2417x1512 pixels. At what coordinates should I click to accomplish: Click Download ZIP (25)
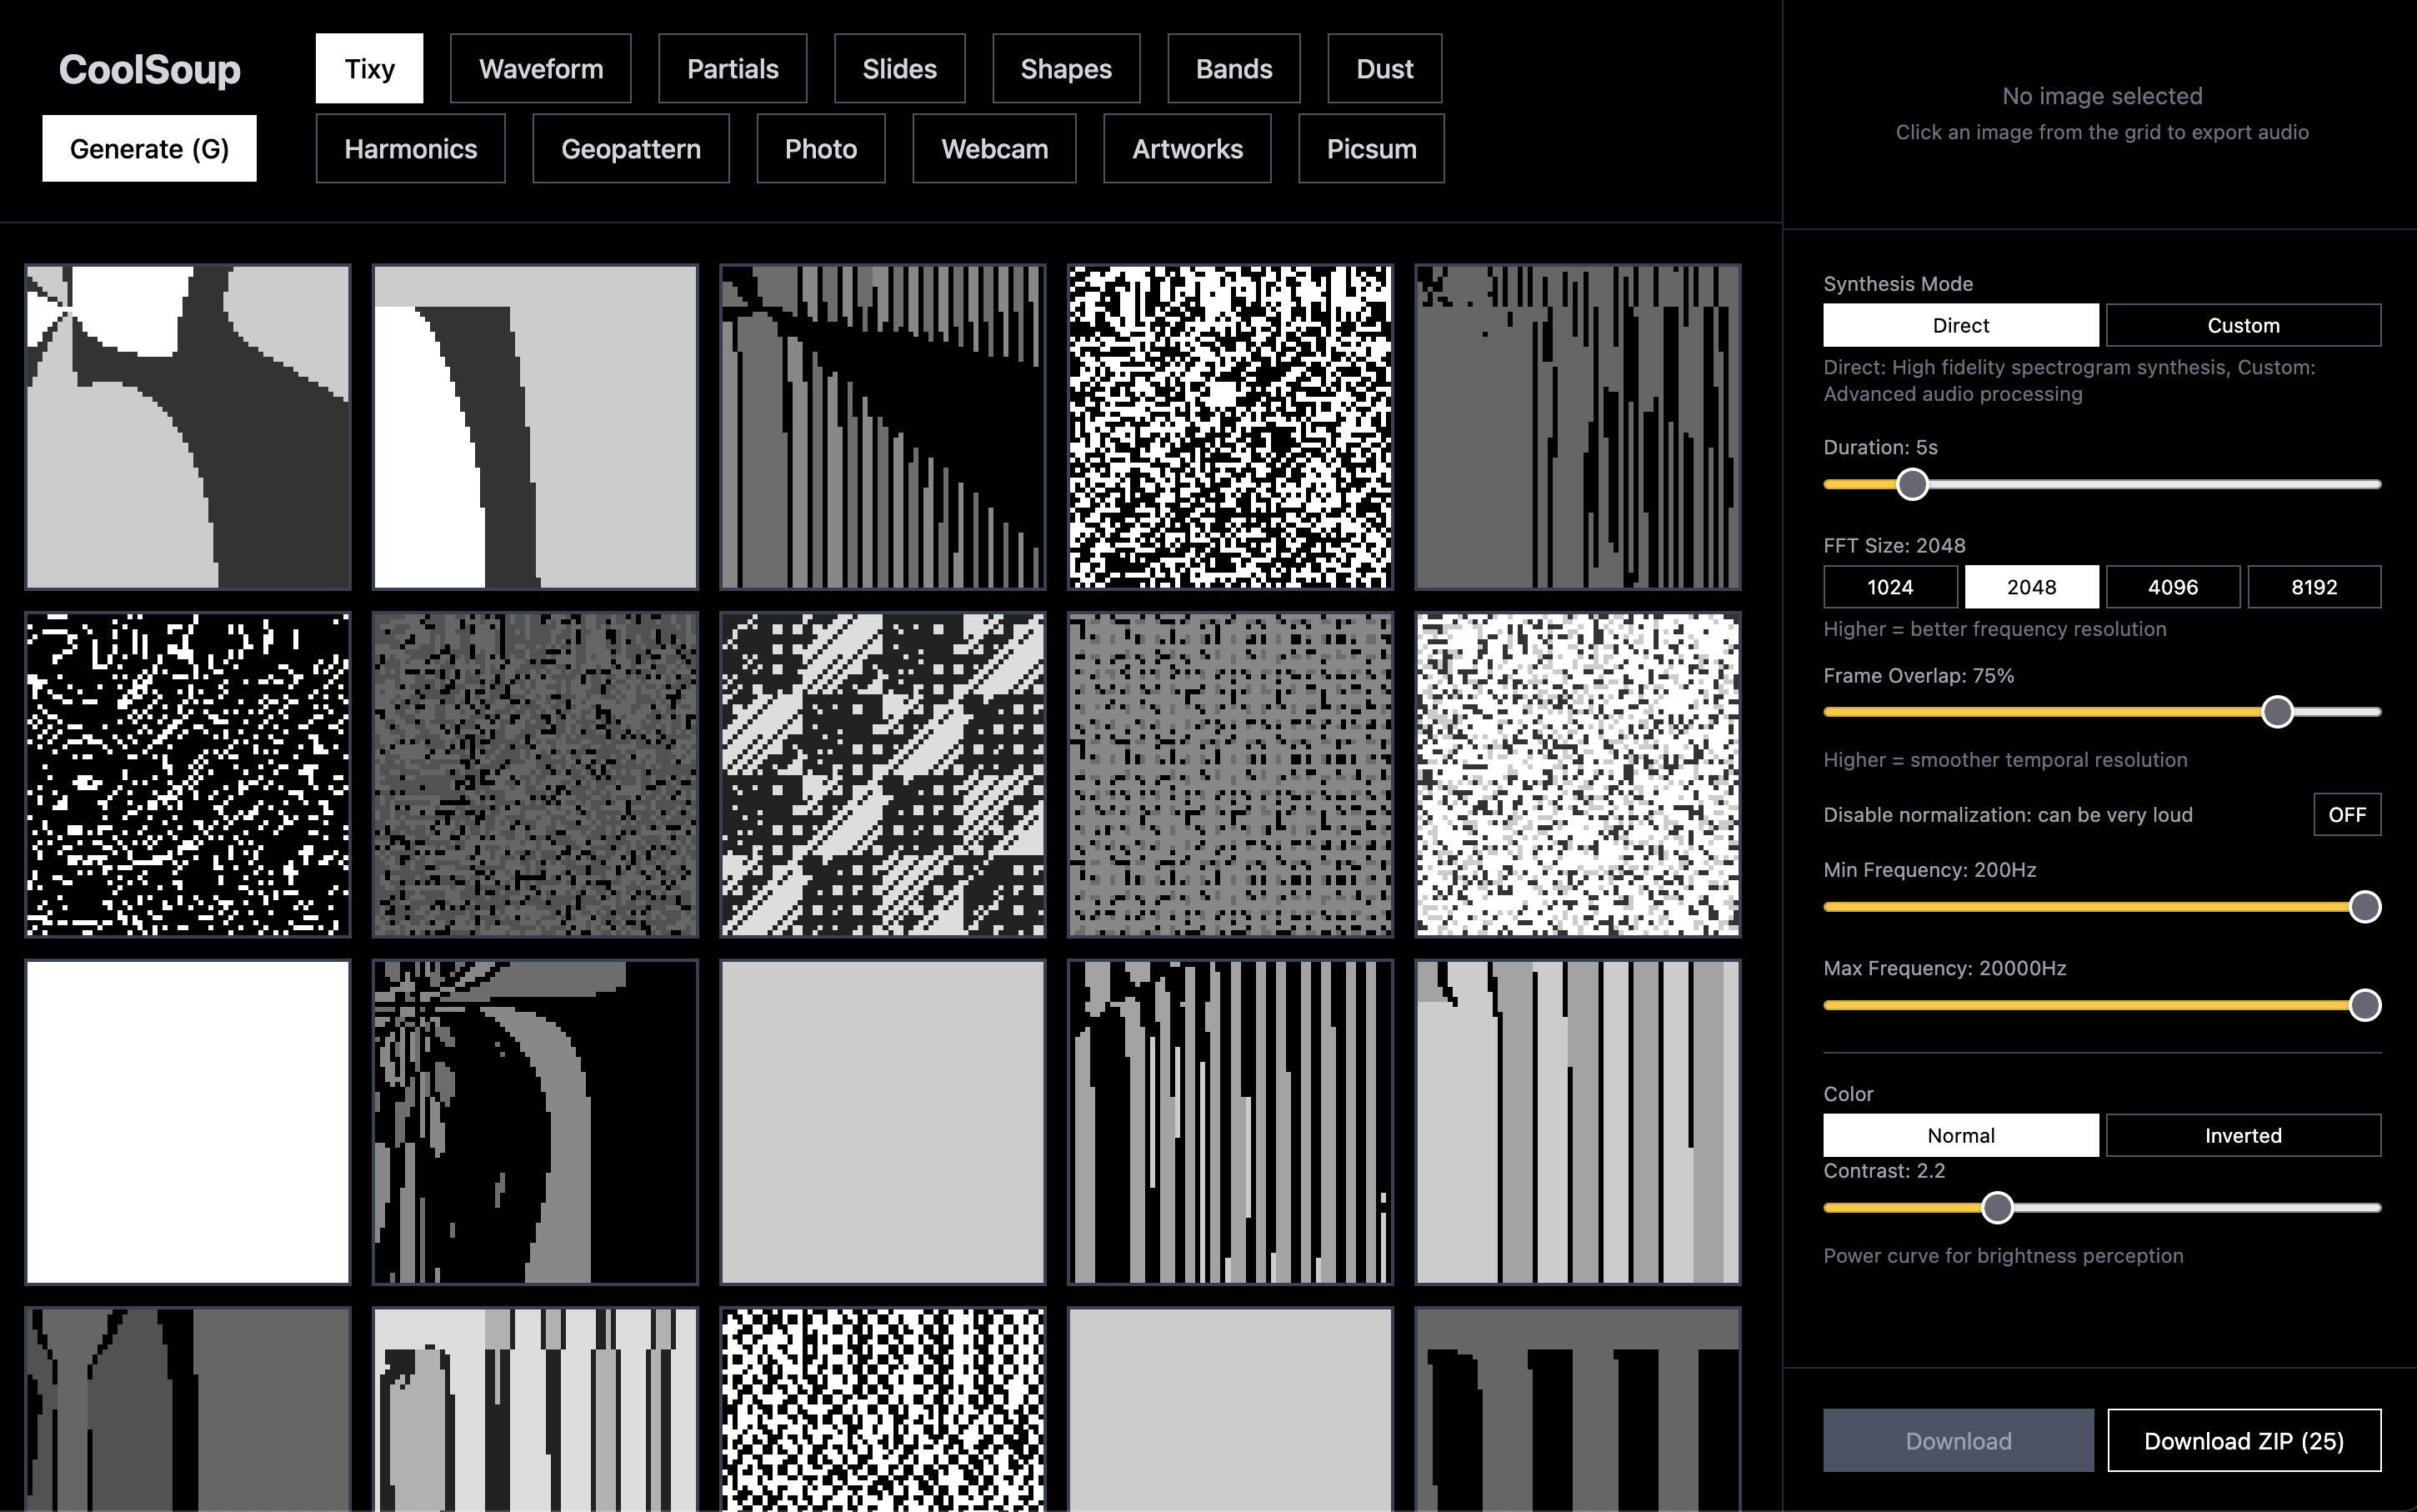point(2244,1440)
